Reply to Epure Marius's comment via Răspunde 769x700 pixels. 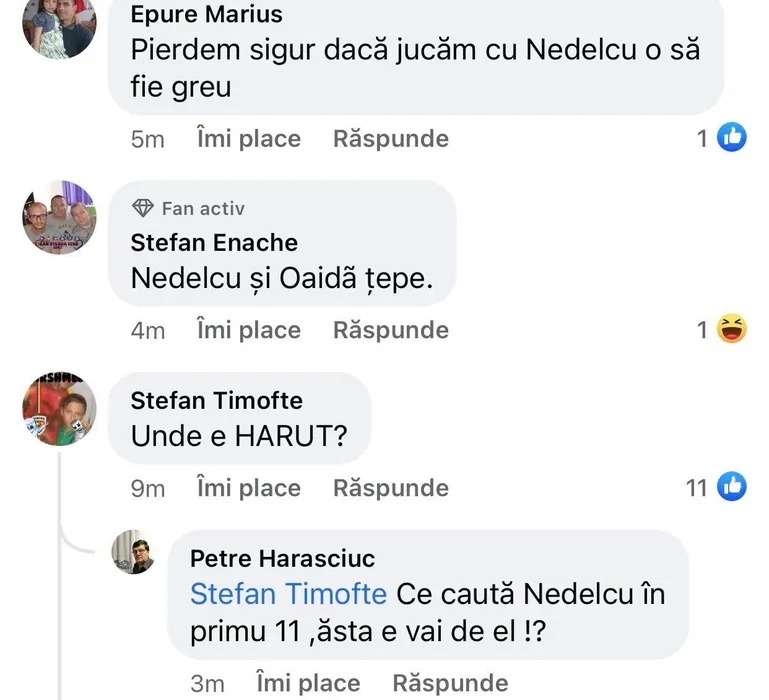(390, 138)
